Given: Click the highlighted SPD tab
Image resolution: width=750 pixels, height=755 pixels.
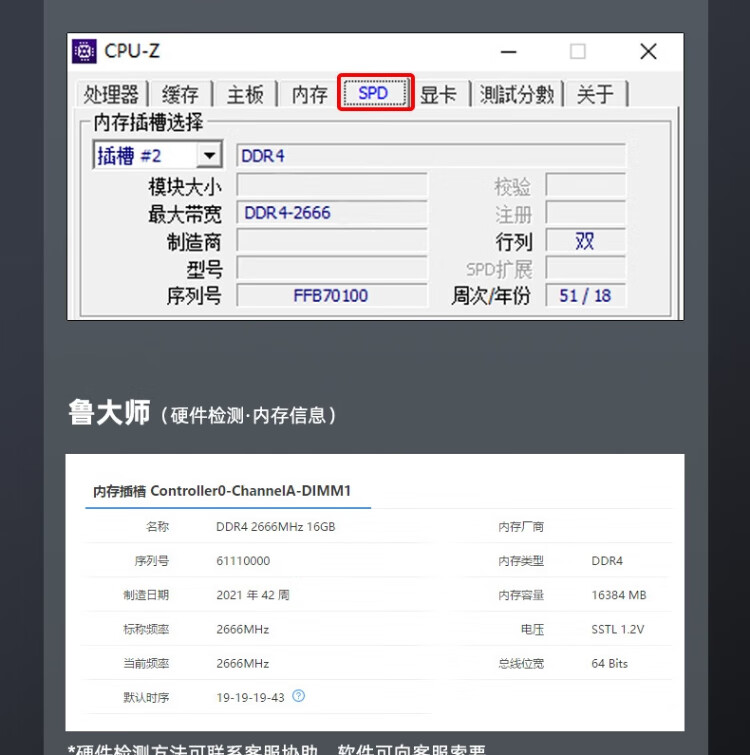Looking at the screenshot, I should pyautogui.click(x=374, y=93).
